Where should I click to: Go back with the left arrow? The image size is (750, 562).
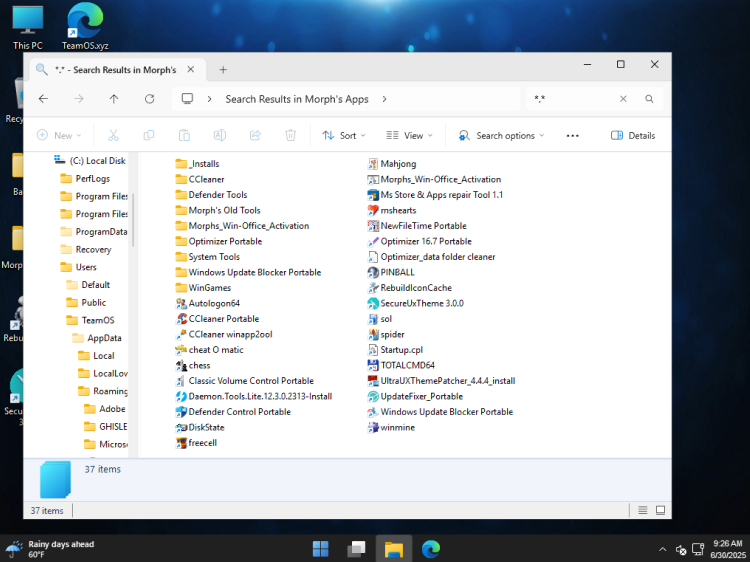(x=44, y=99)
